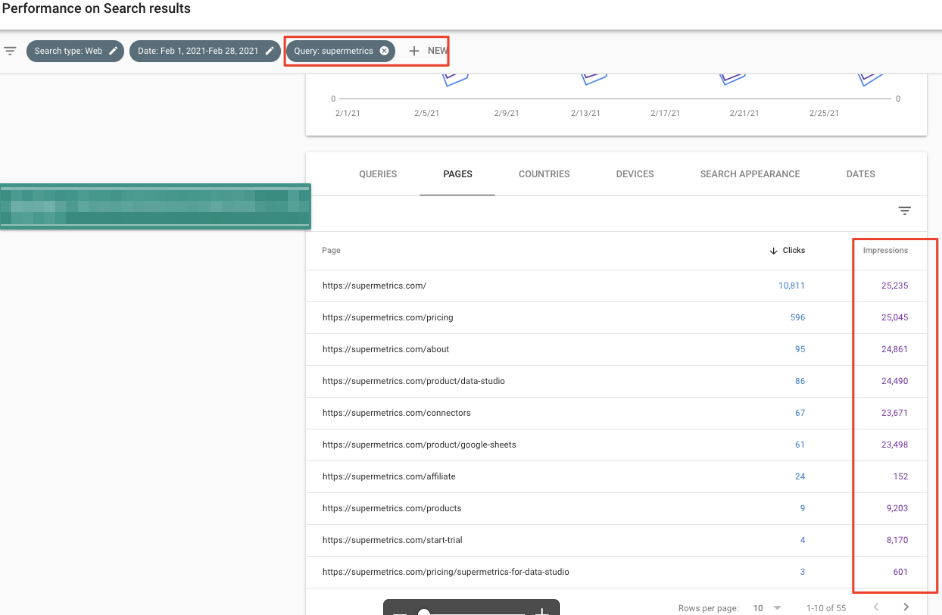942x615 pixels.
Task: Switch to Search Appearance tab
Action: point(750,174)
